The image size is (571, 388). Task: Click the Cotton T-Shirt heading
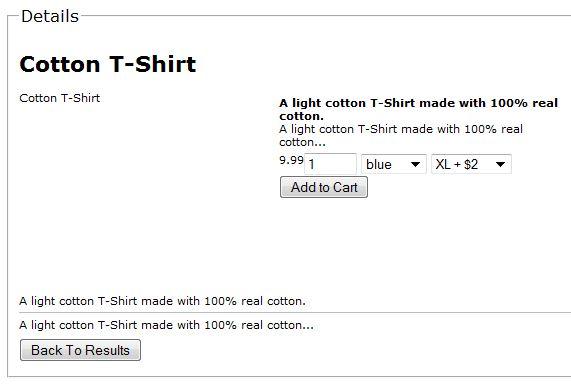[x=108, y=64]
